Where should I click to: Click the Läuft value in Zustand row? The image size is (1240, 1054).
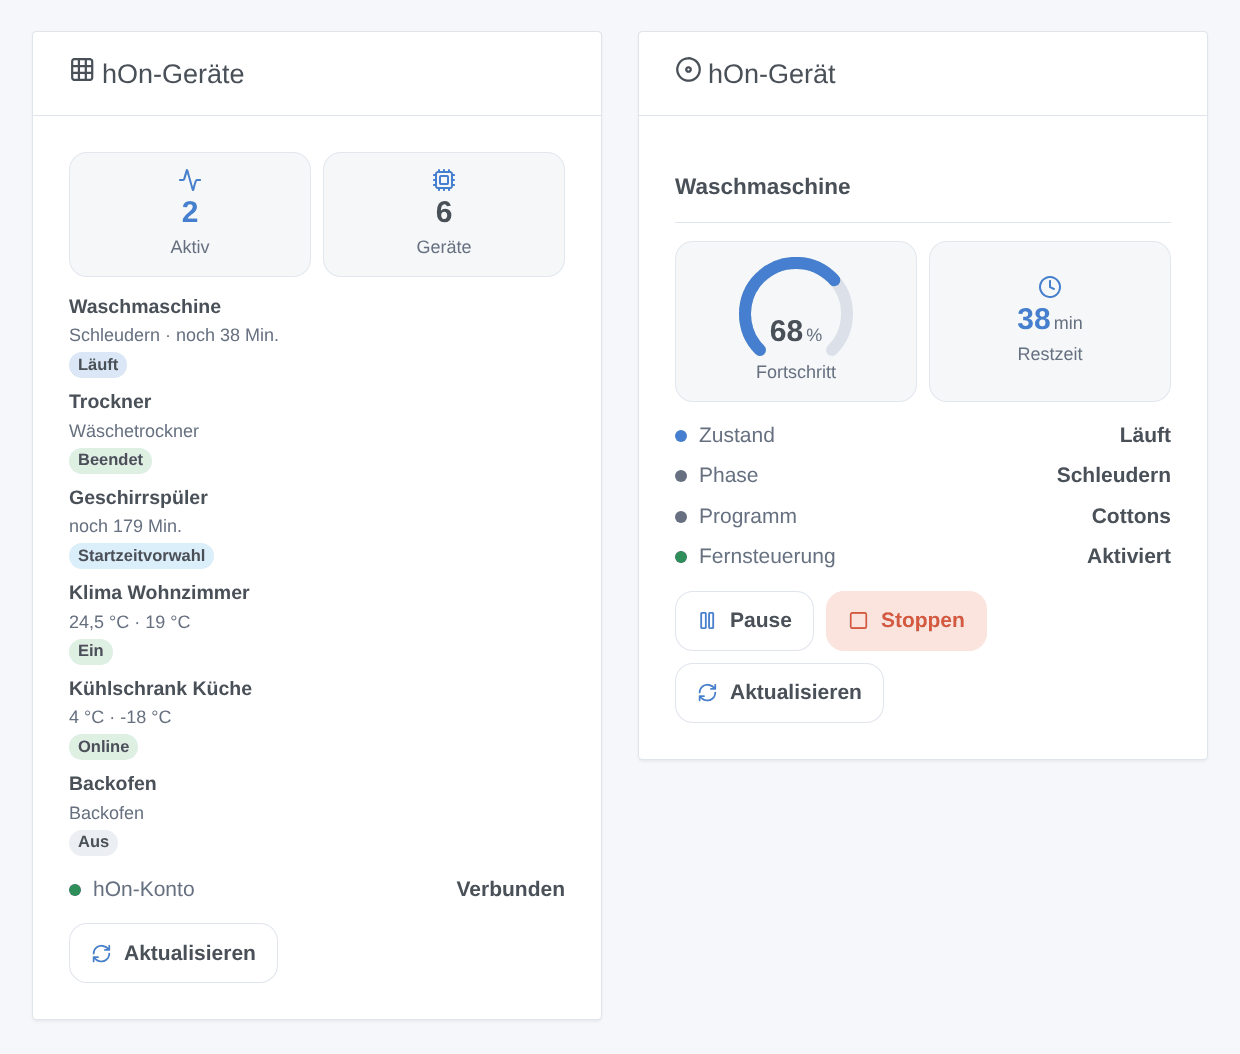coord(1145,435)
